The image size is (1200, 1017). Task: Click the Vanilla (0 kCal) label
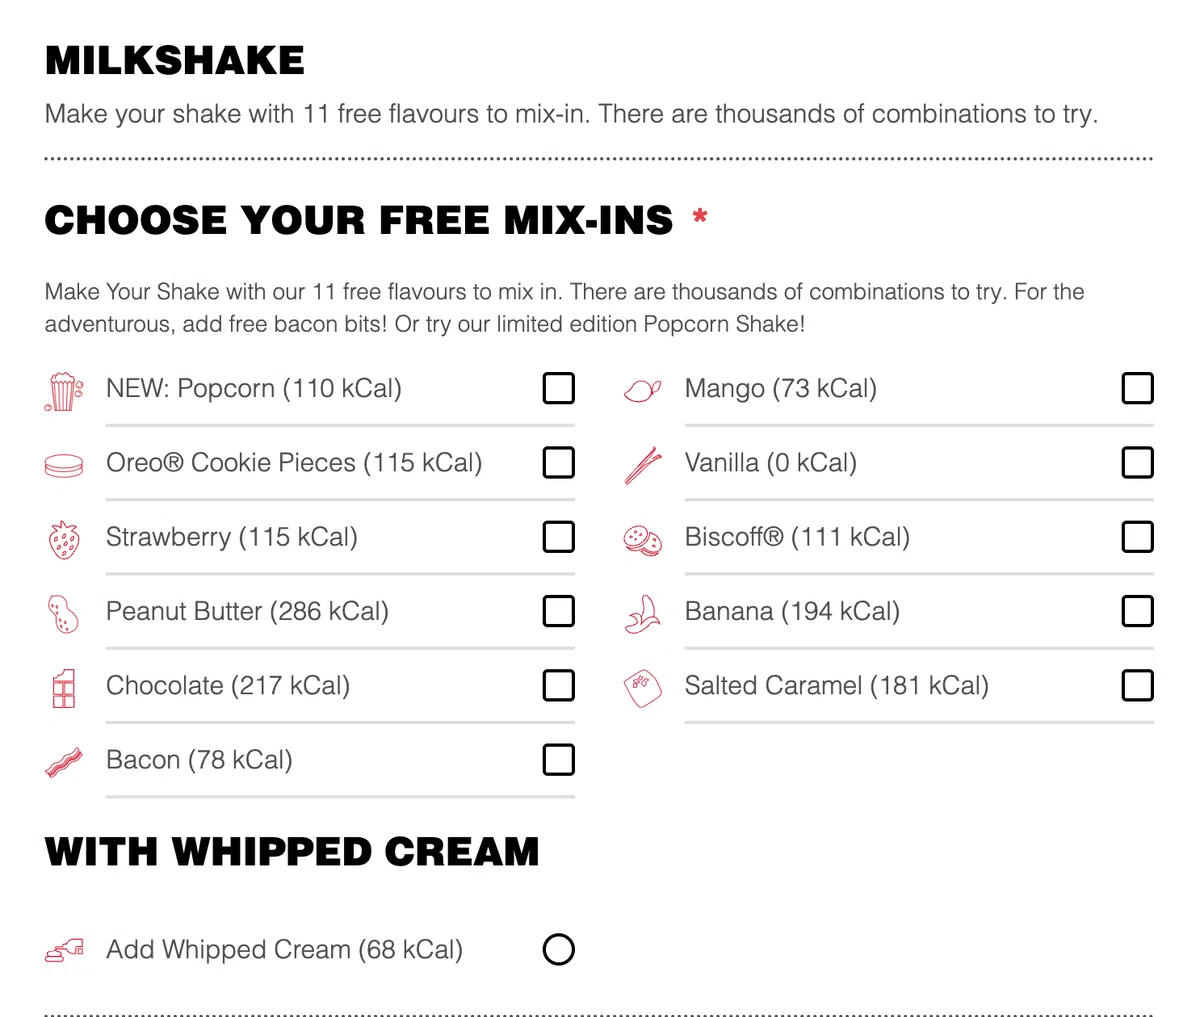tap(770, 463)
